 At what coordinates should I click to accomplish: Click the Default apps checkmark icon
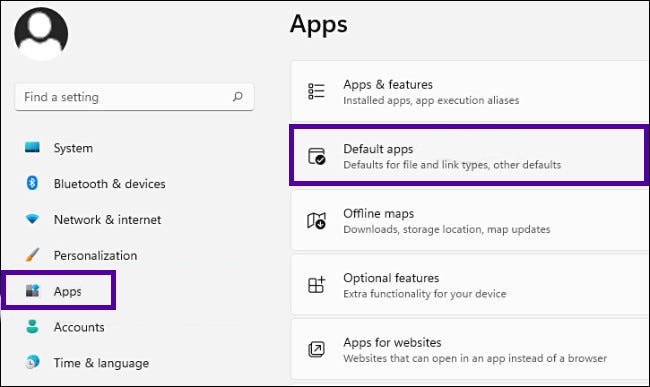point(317,156)
